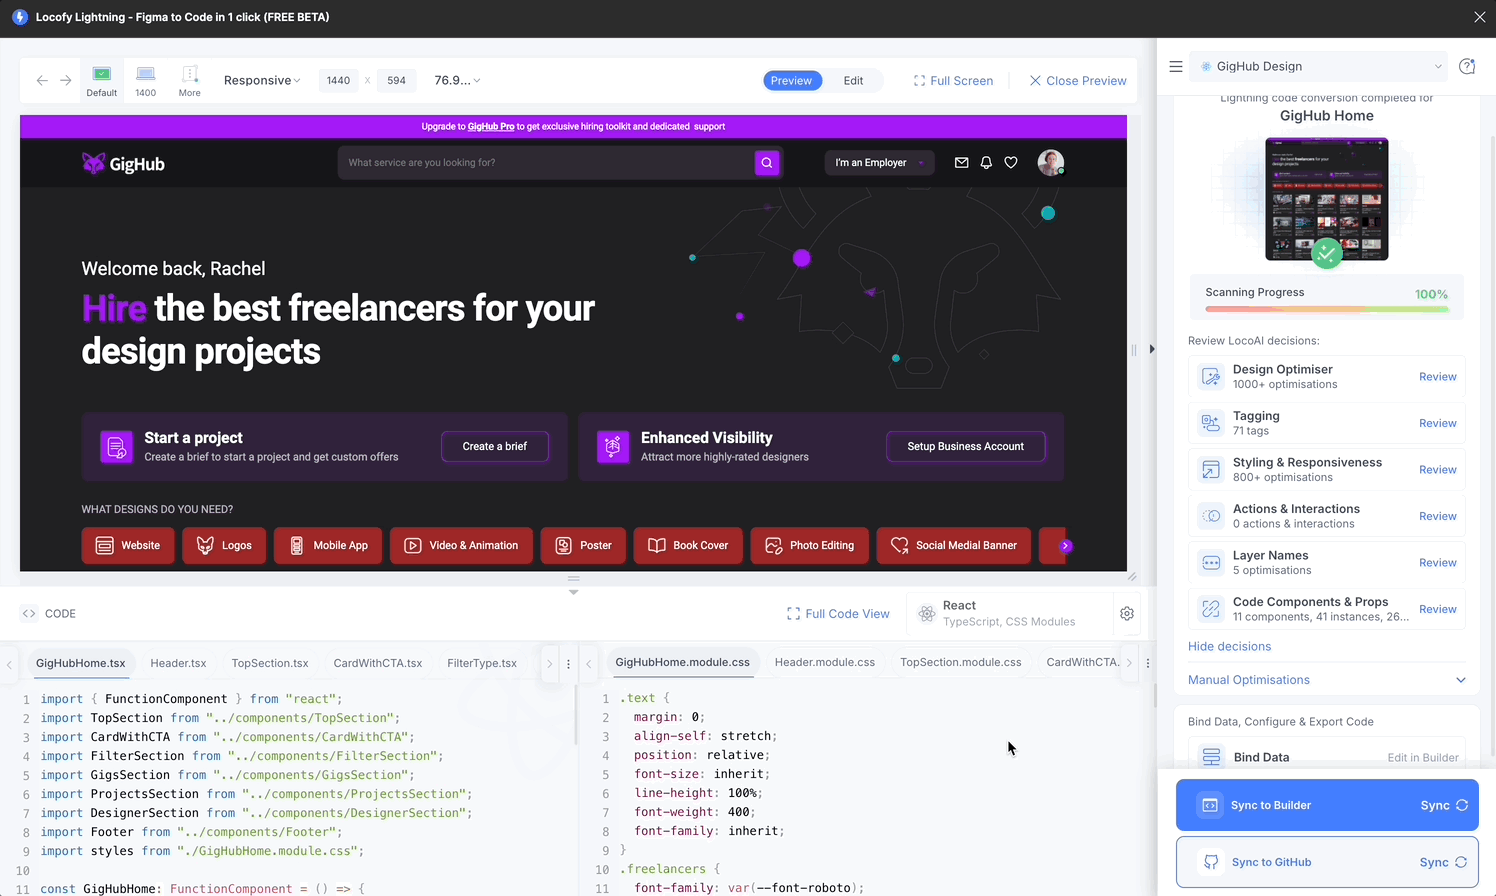Collapse the right panel arrow
Screen dimensions: 1496x896
pyautogui.click(x=1152, y=349)
